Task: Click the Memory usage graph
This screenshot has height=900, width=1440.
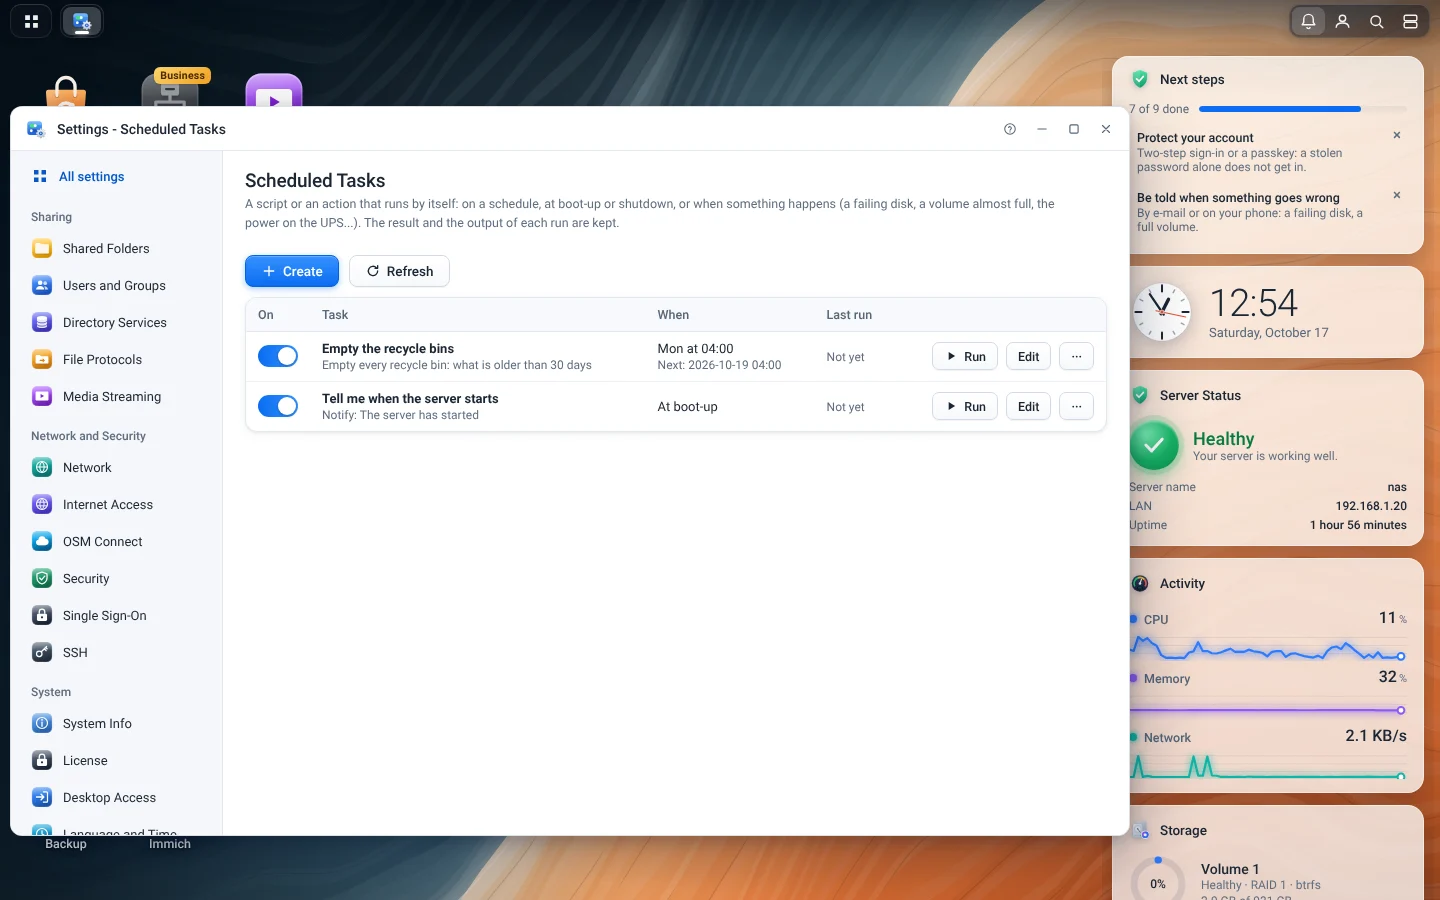Action: pos(1268,710)
